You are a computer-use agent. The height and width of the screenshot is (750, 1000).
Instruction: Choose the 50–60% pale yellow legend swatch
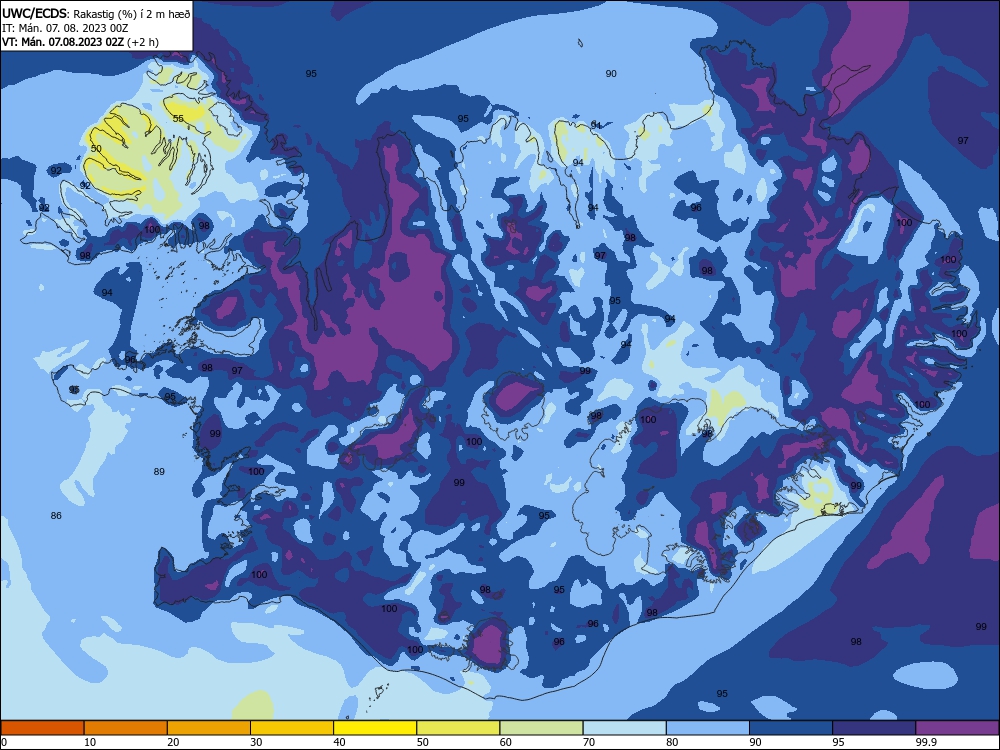[458, 728]
